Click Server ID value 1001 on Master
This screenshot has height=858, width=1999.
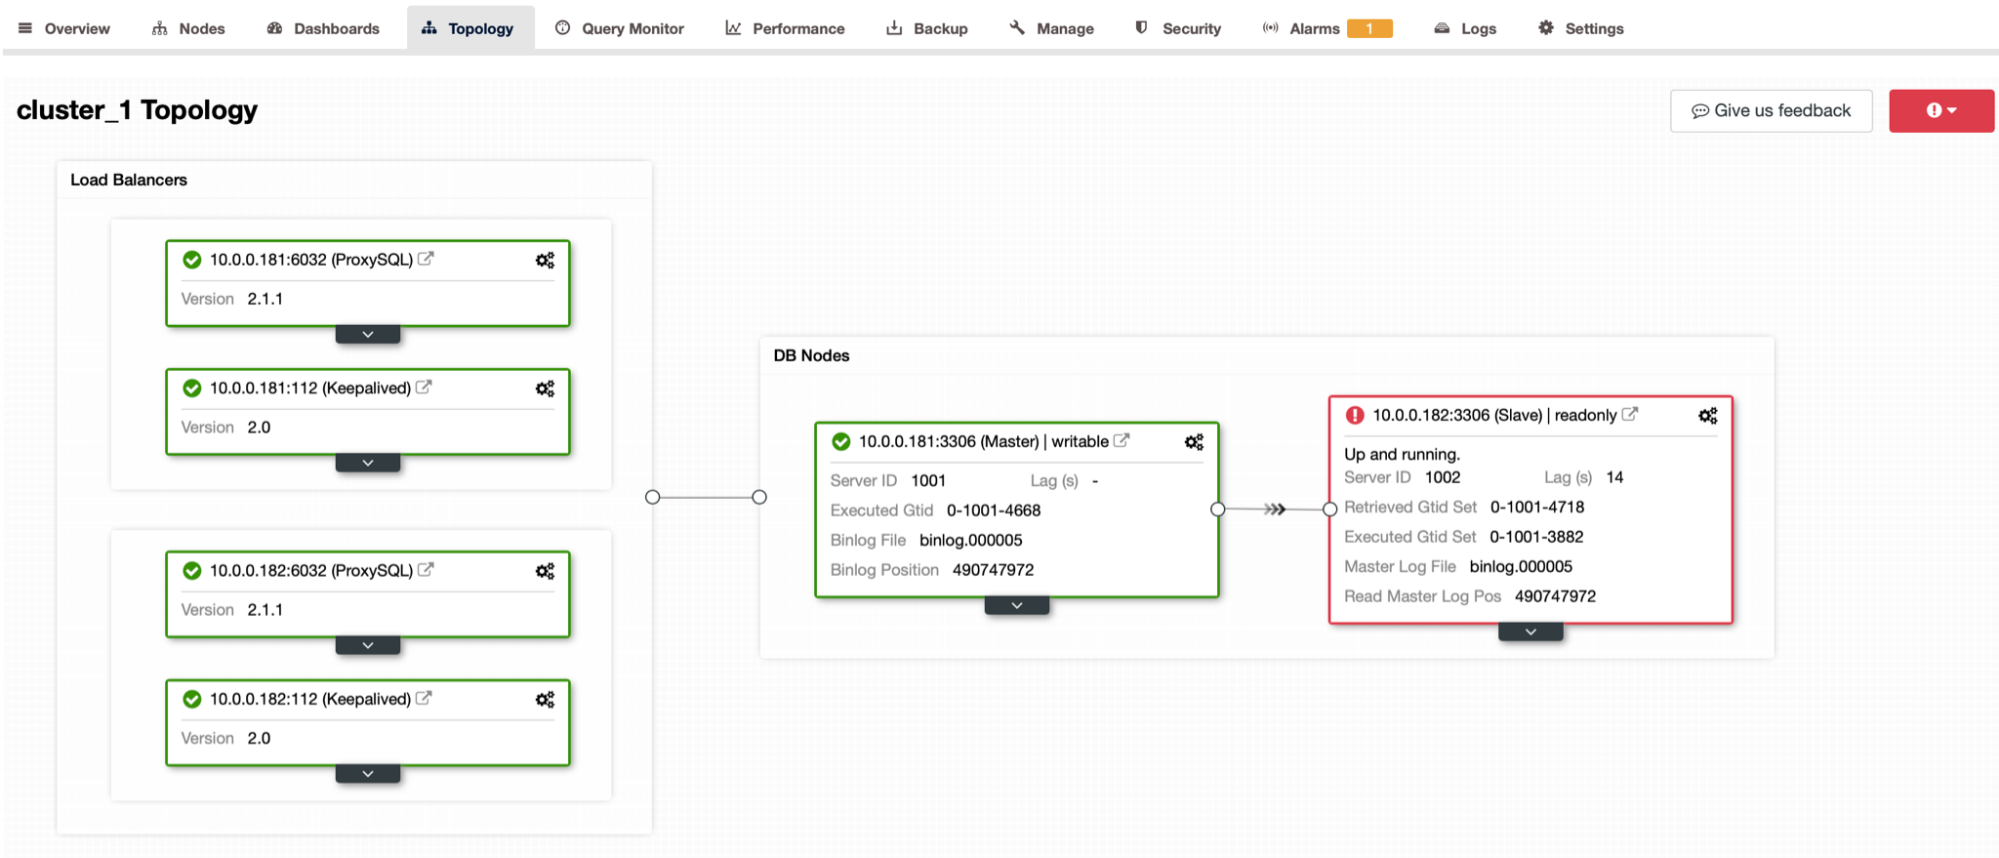click(928, 481)
